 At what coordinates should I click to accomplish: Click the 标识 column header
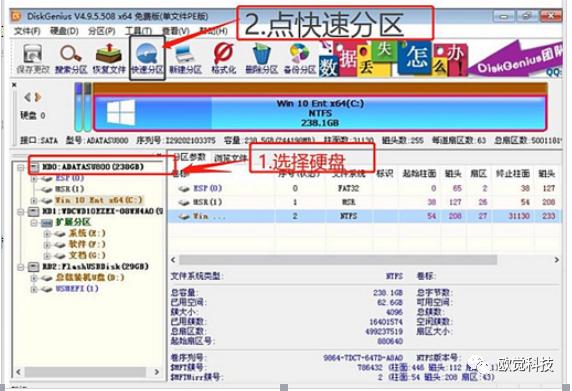coord(384,174)
